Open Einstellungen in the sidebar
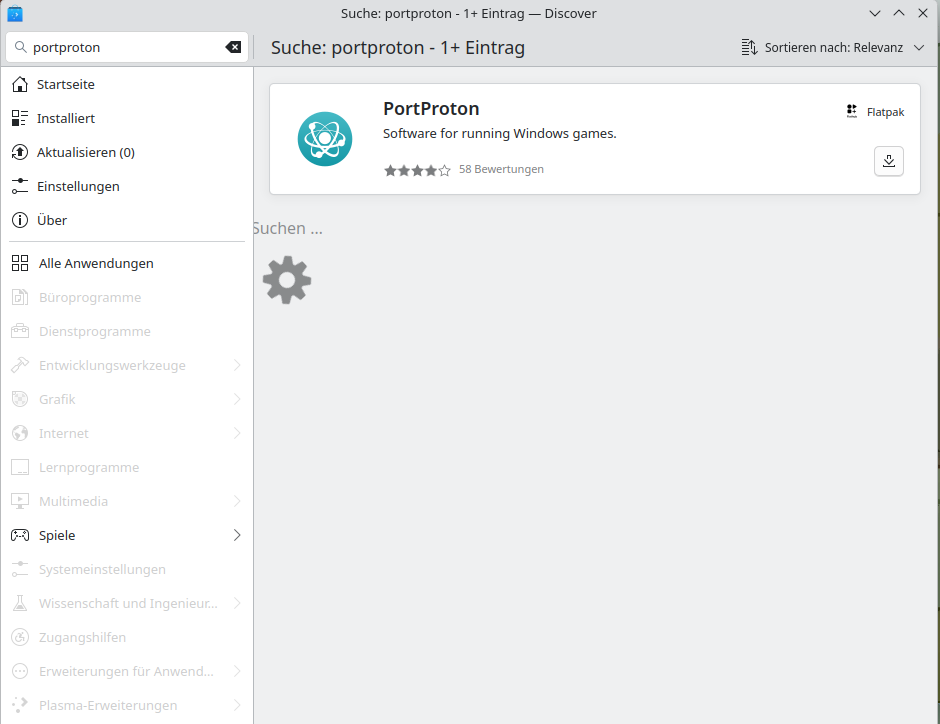Viewport: 940px width, 724px height. tap(127, 186)
